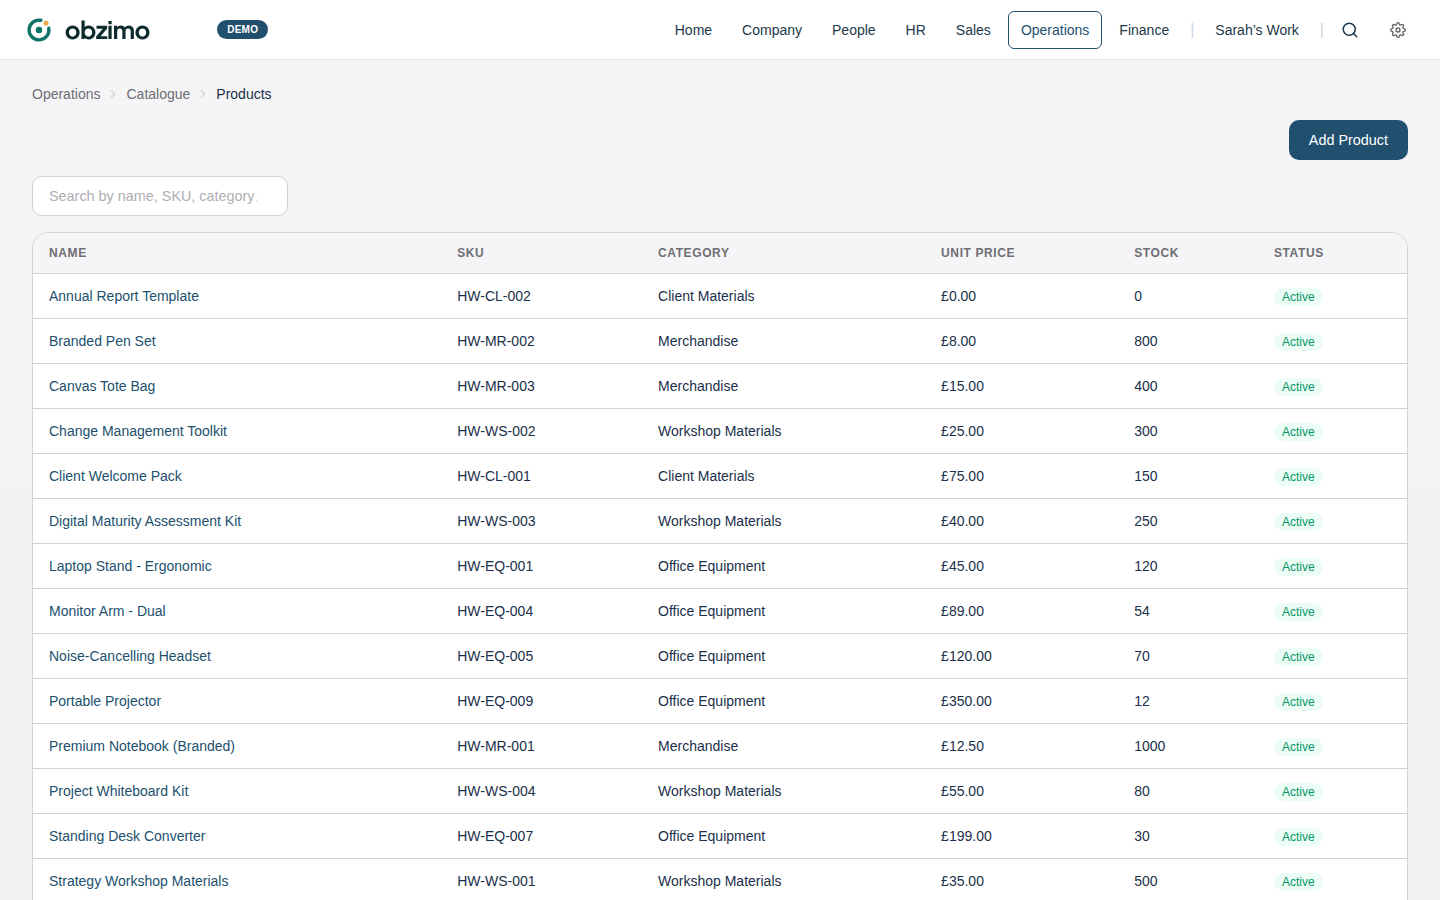Click the UNIT PRICE column header
Viewport: 1440px width, 900px height.
click(x=978, y=253)
